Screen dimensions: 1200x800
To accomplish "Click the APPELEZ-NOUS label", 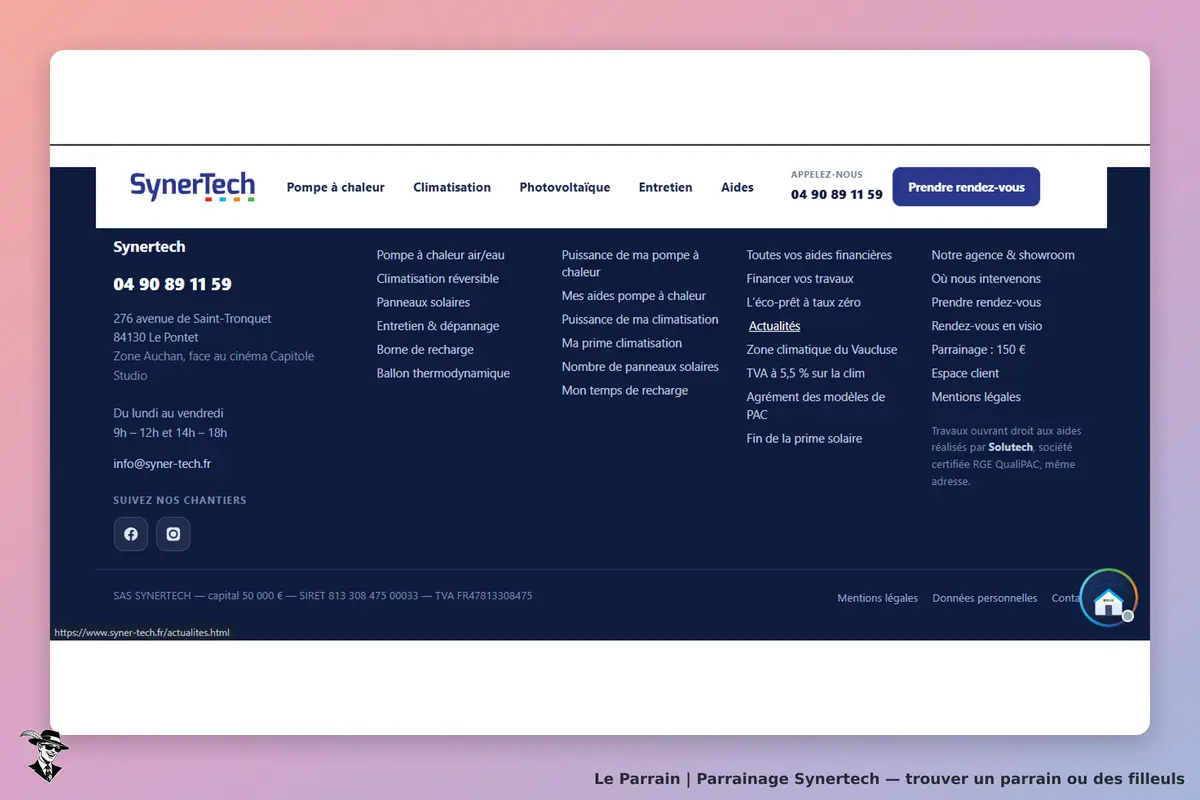I will coord(827,174).
